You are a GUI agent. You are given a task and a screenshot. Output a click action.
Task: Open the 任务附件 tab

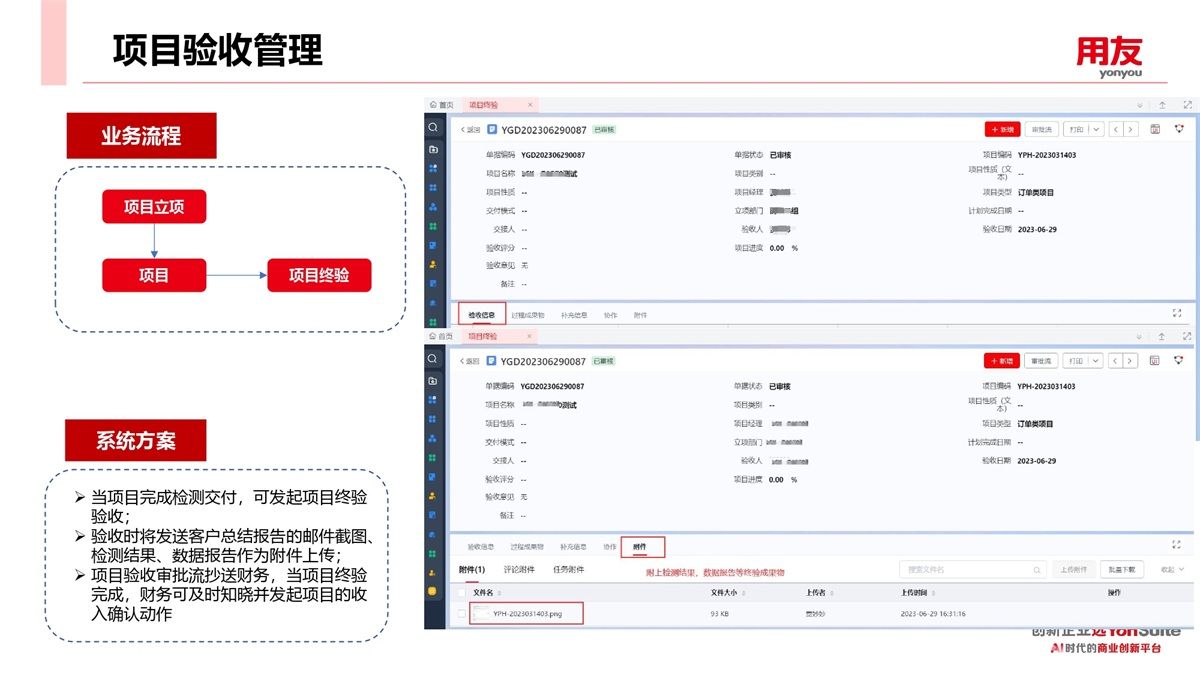[x=568, y=569]
